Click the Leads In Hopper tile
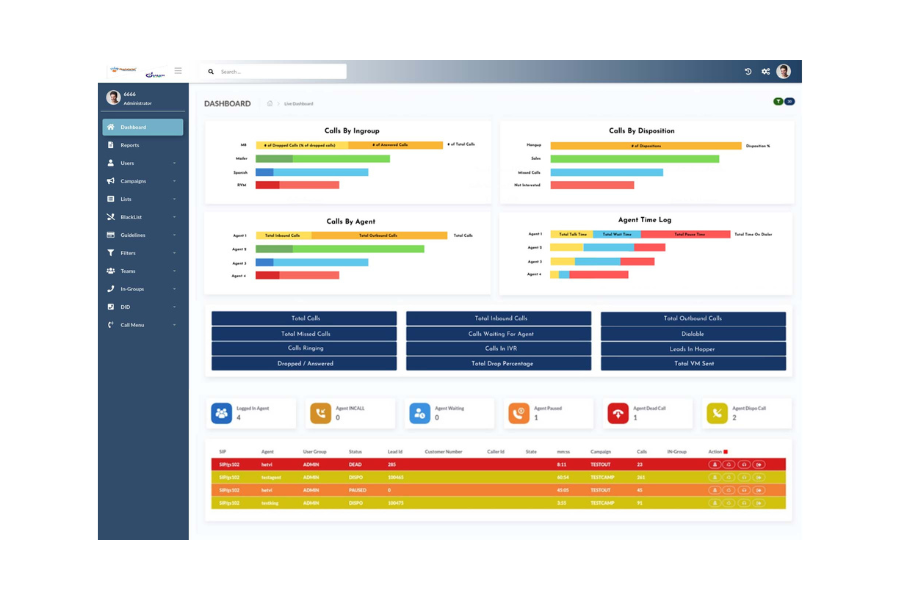 [x=693, y=349]
